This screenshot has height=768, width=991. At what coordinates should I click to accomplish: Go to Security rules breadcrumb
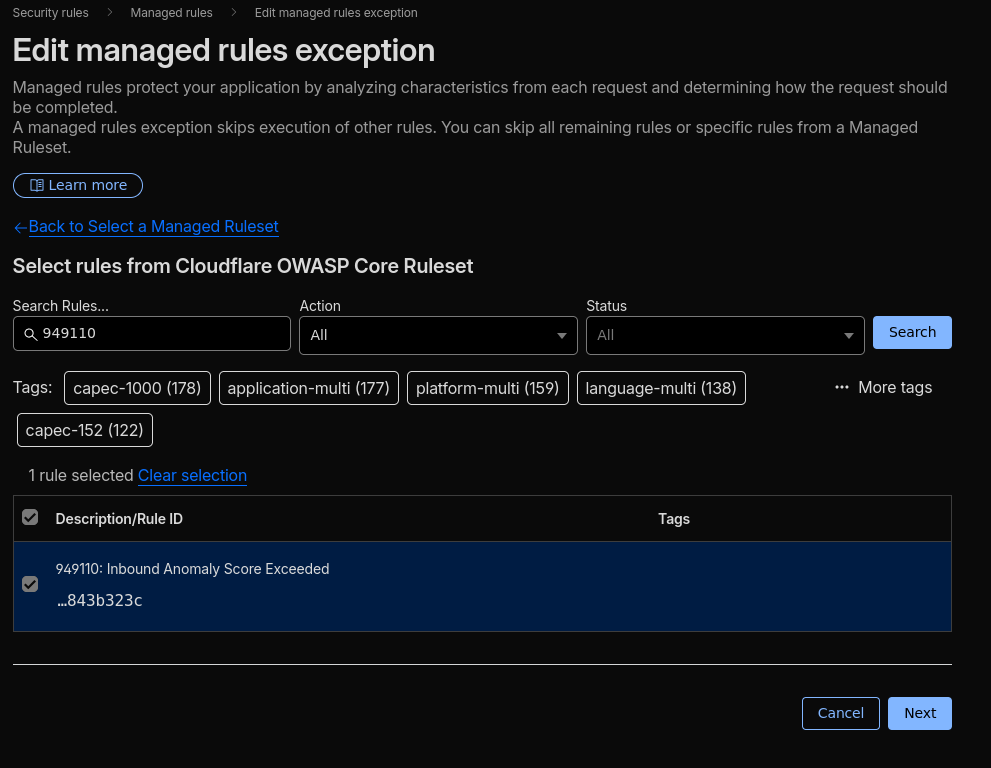51,13
